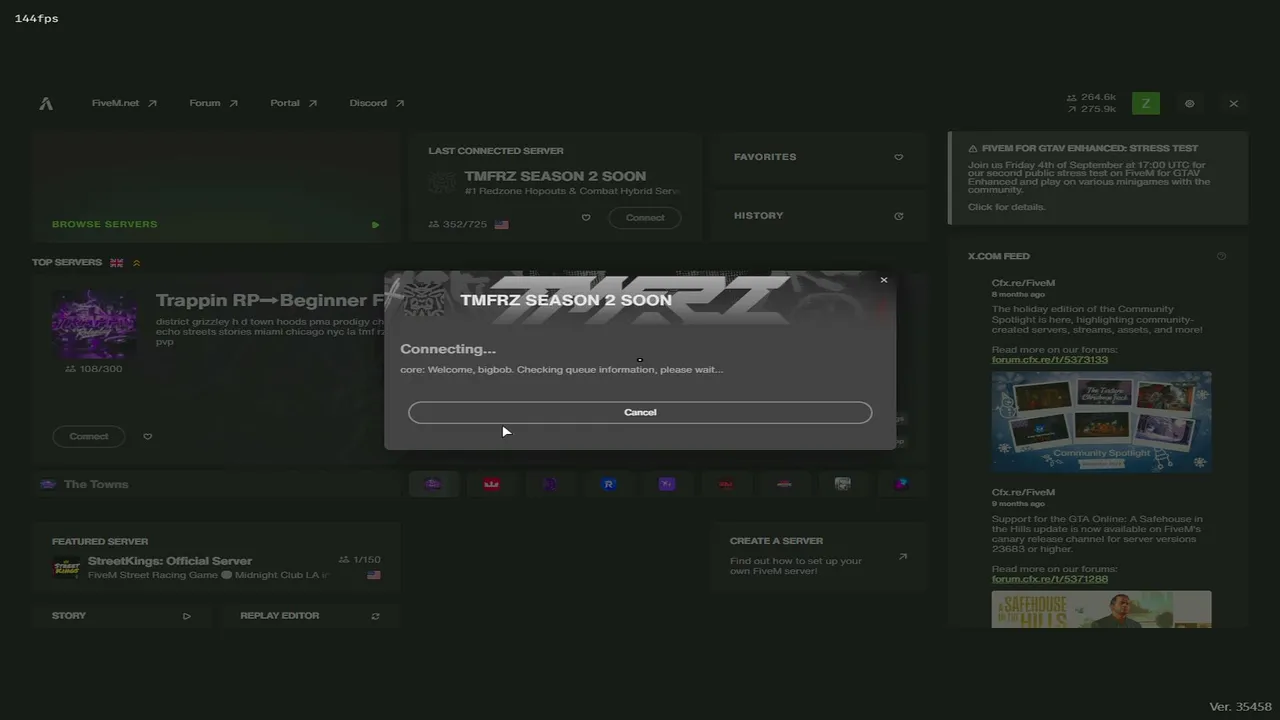Click the Cfx.re/FiveM author of the Safehouse post

(1023, 492)
